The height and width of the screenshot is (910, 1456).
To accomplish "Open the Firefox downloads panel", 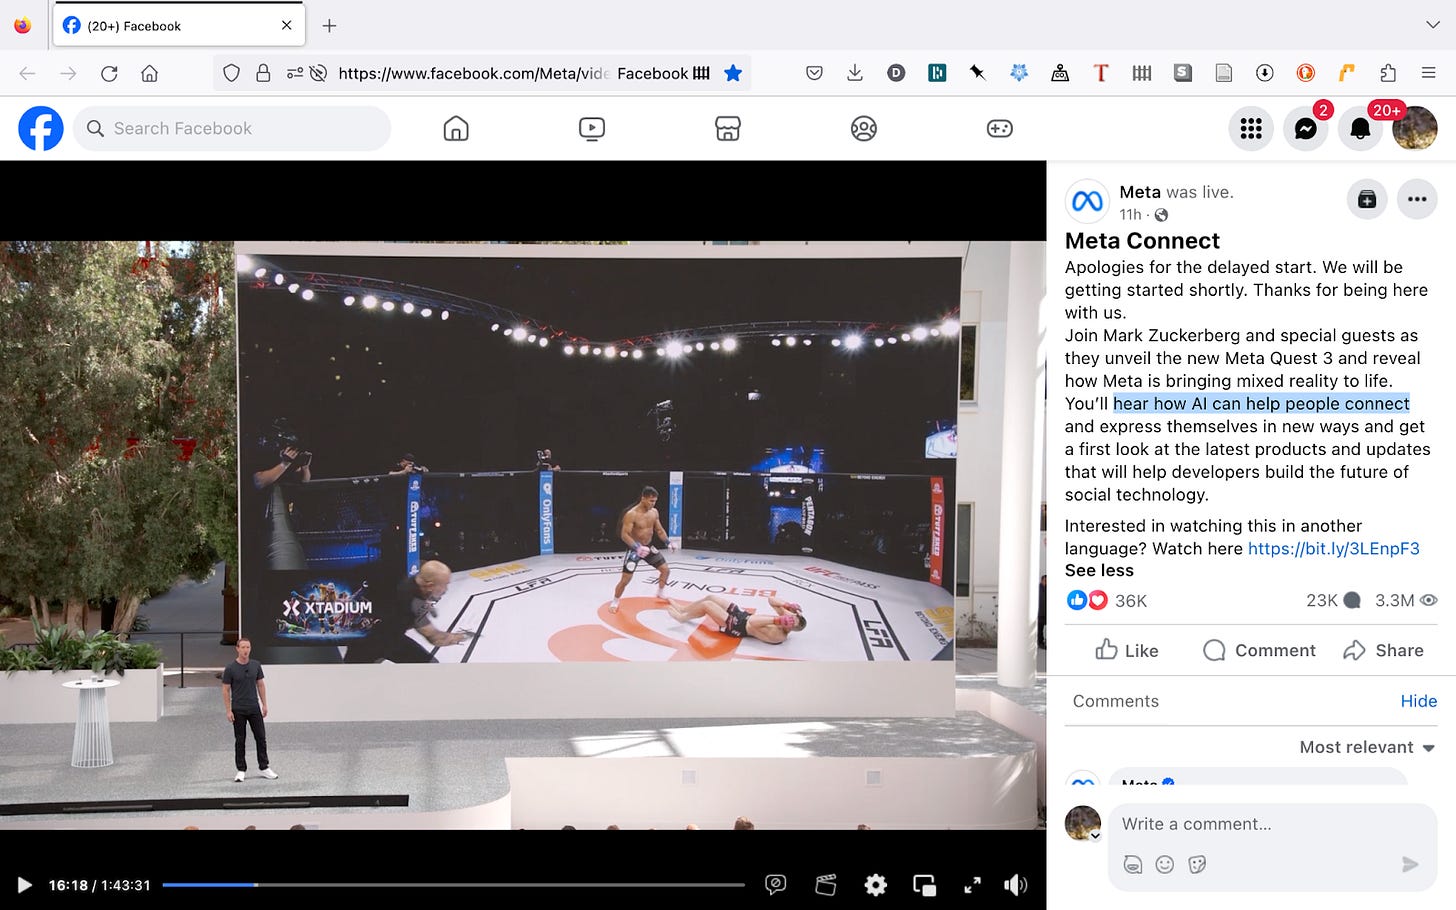I will [x=855, y=73].
